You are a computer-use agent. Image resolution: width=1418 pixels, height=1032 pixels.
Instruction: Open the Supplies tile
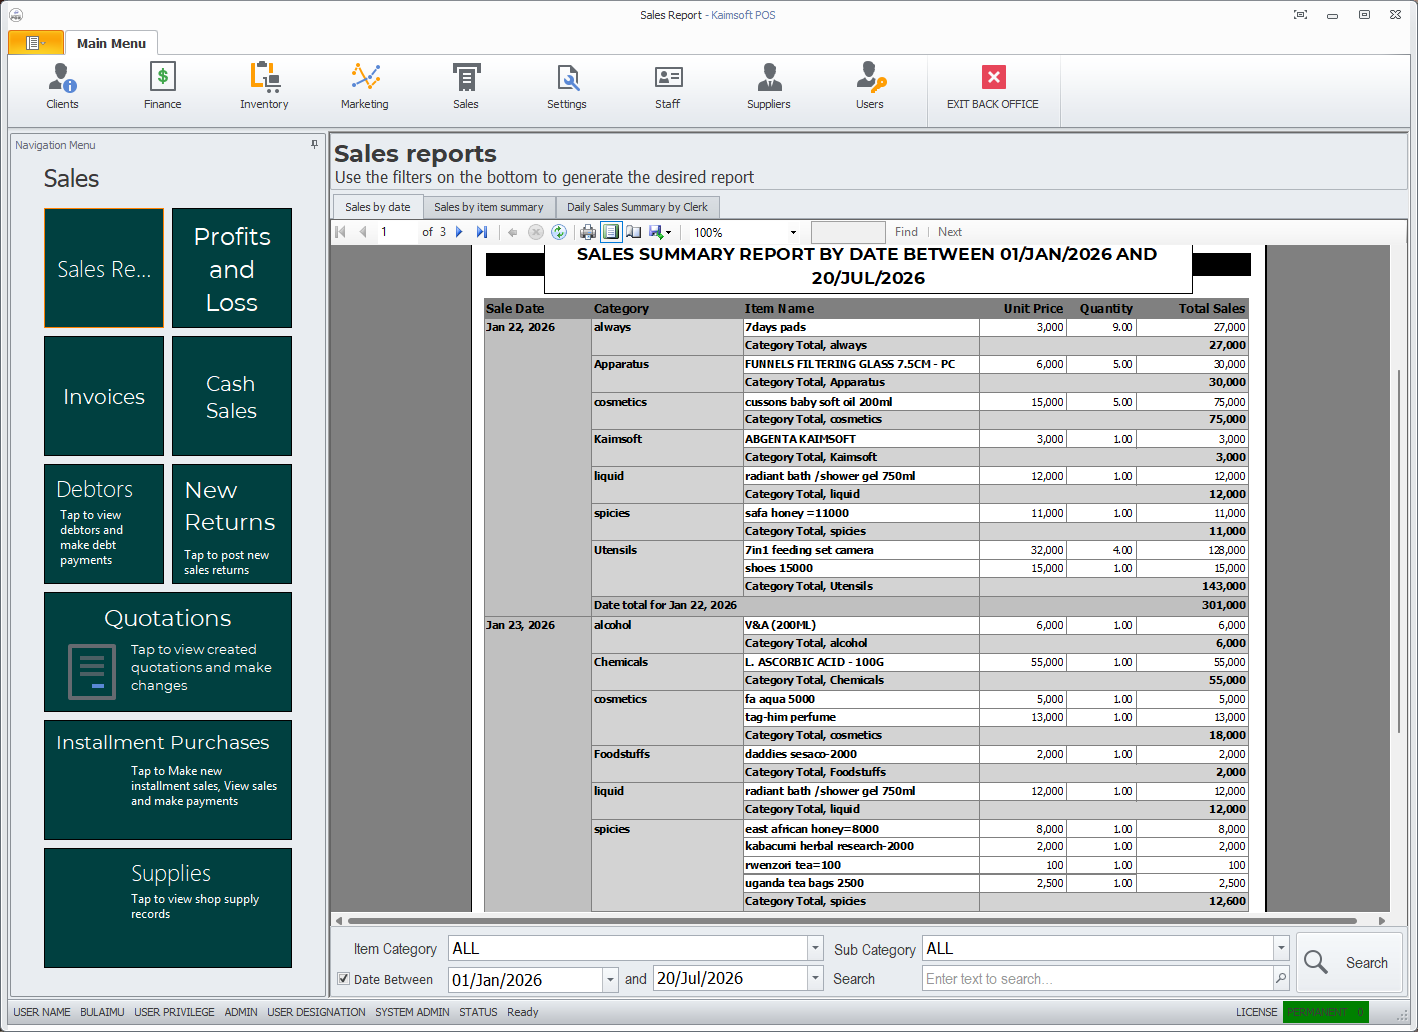[168, 908]
